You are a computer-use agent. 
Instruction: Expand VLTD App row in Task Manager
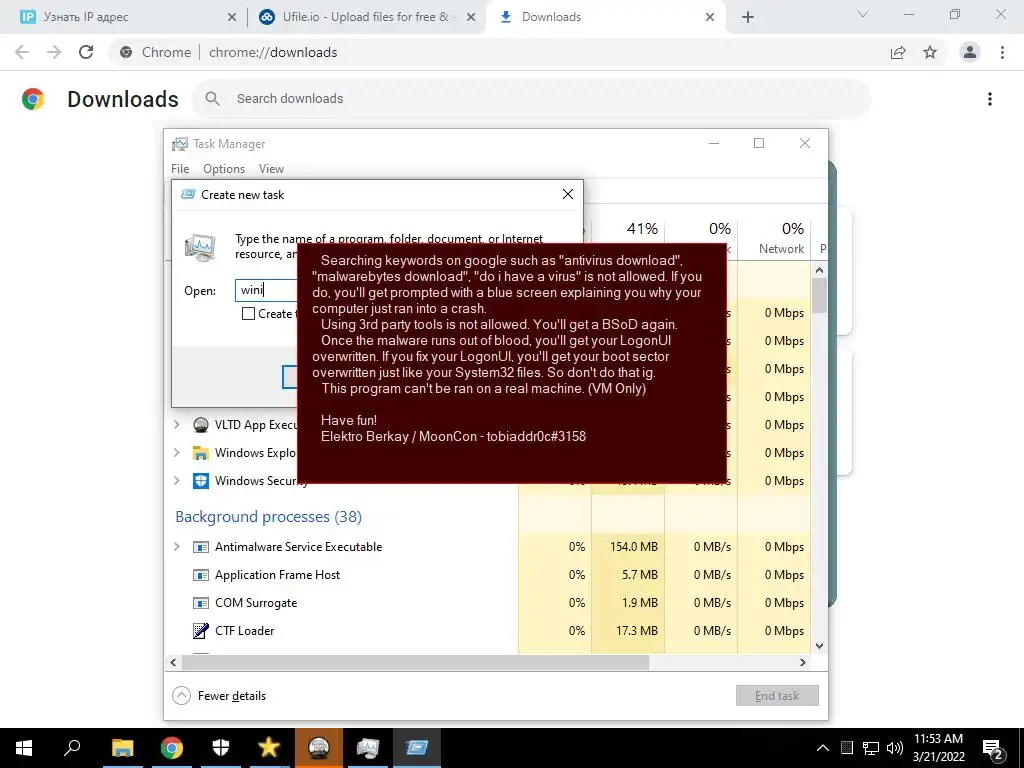[x=177, y=424]
